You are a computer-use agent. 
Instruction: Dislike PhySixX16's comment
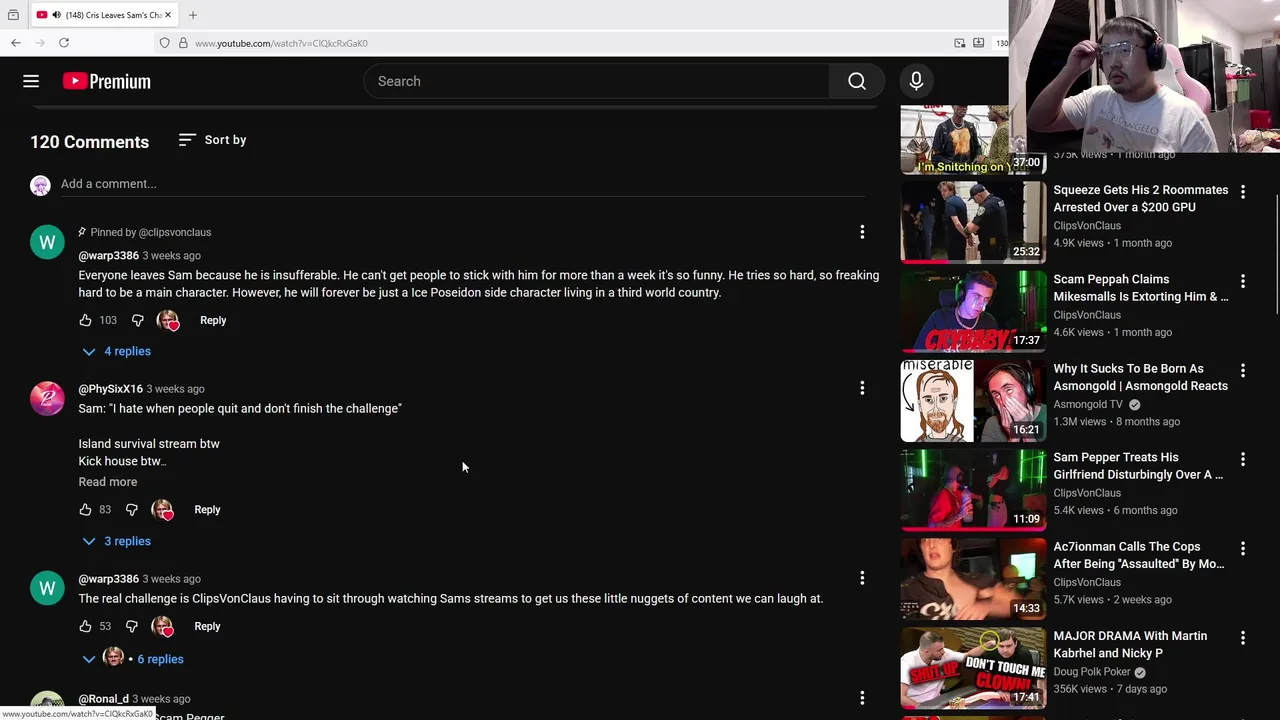point(132,510)
